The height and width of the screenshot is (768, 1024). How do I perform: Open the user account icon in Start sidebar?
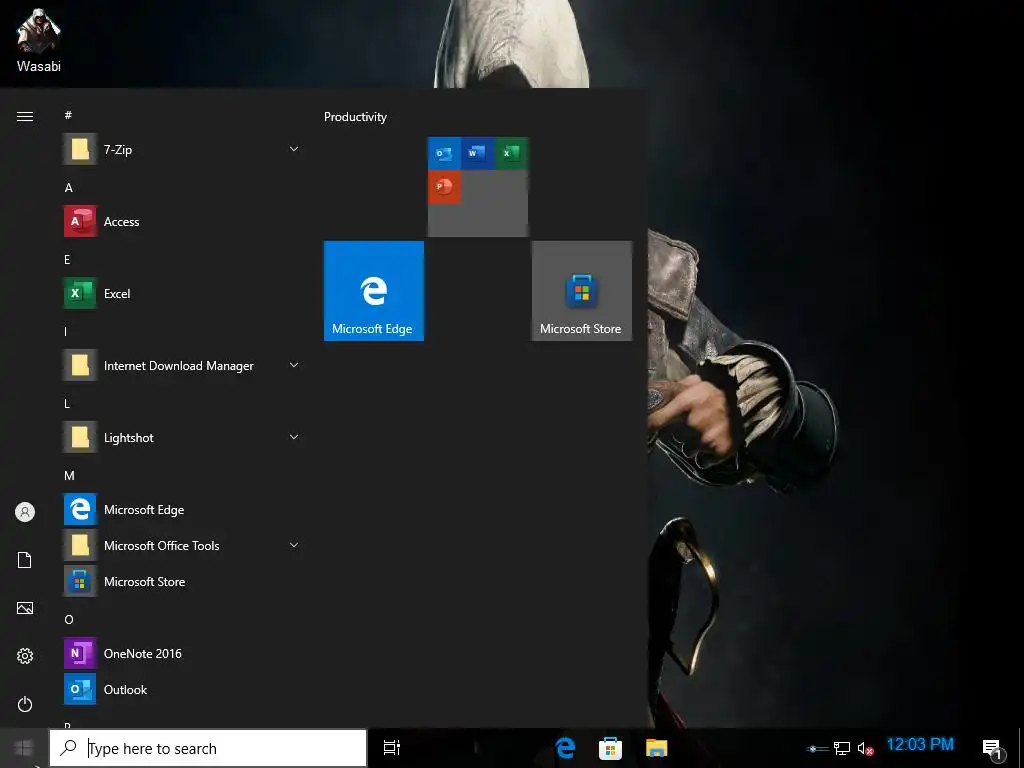point(25,512)
